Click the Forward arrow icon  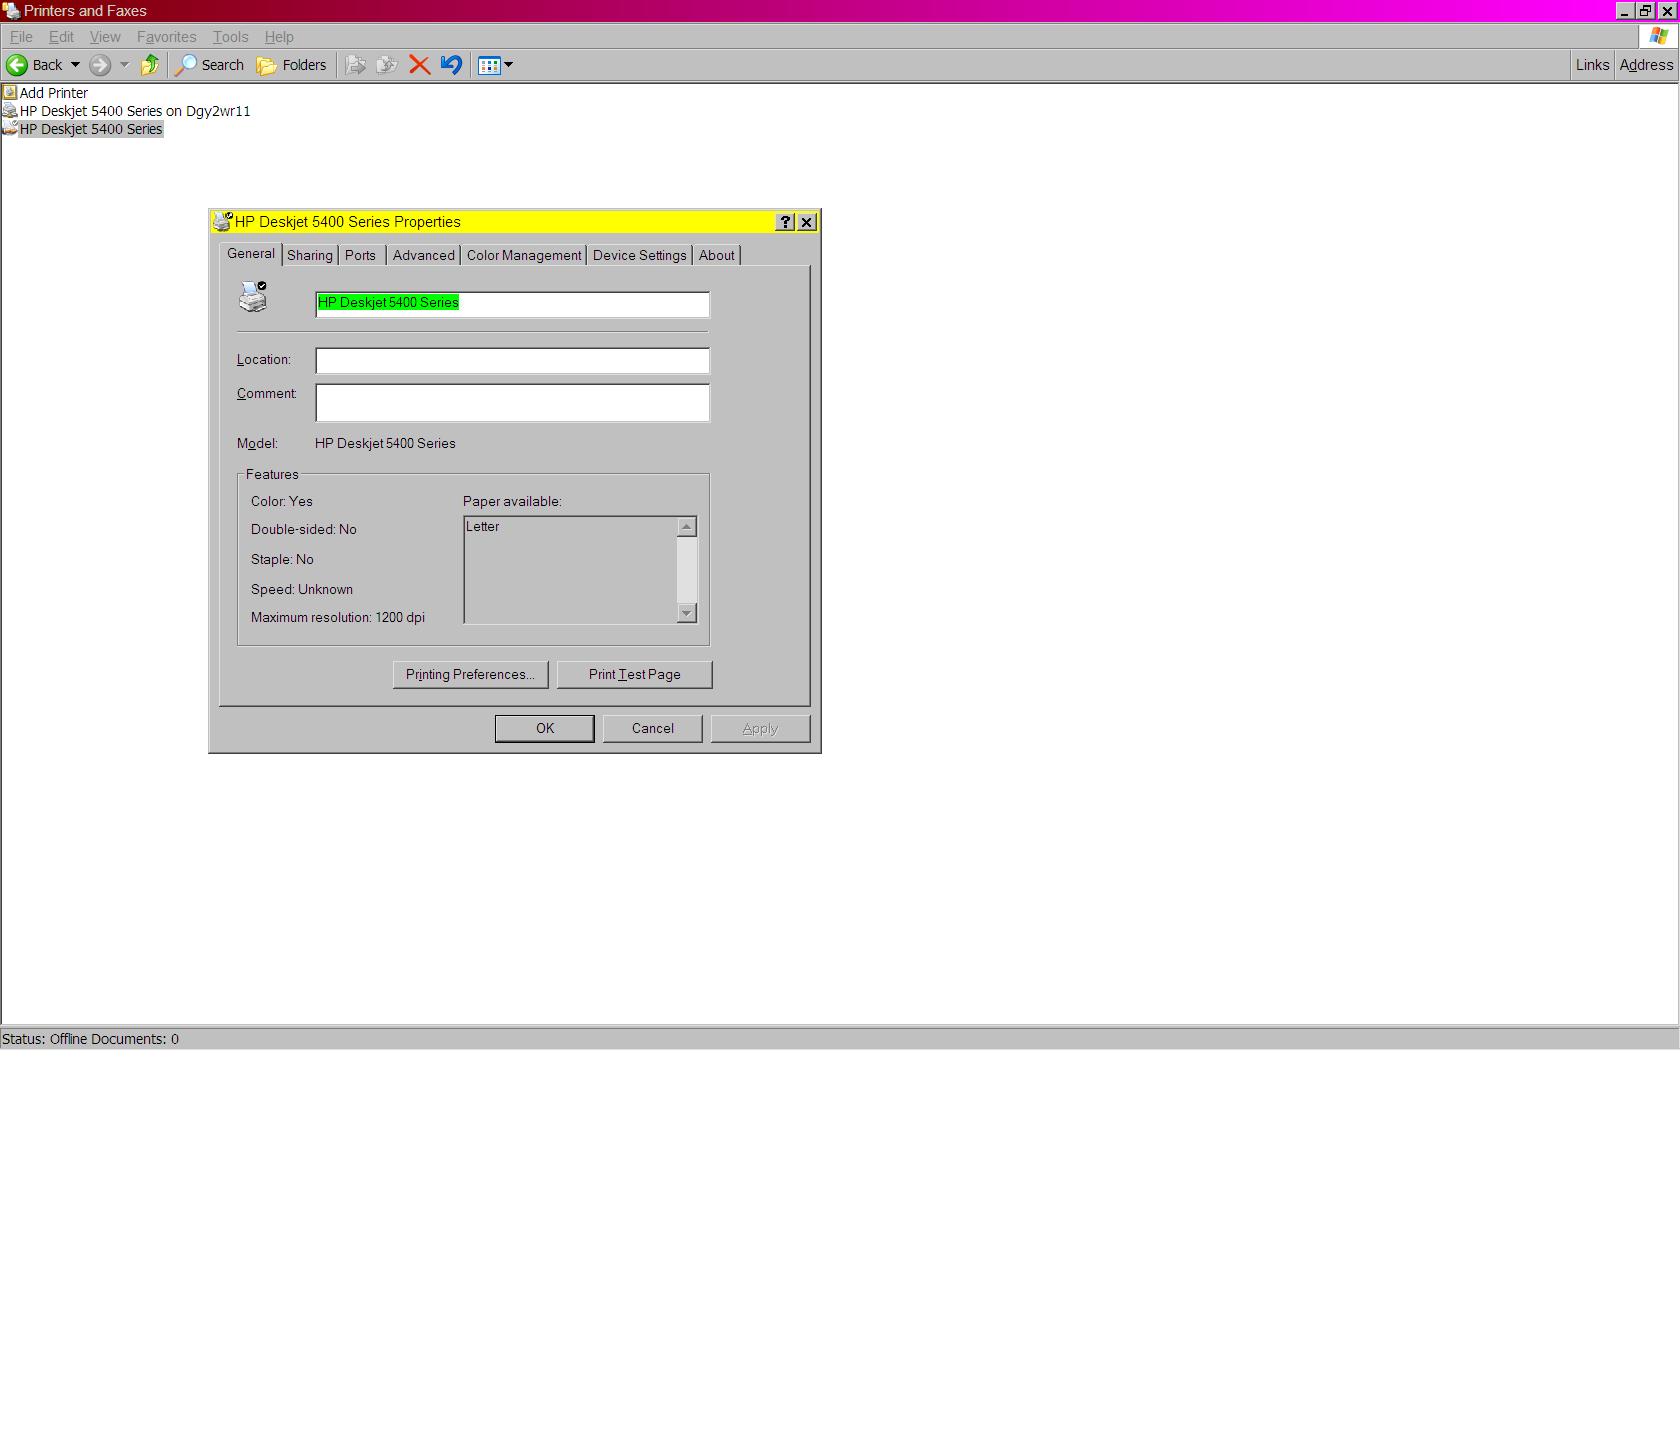pyautogui.click(x=100, y=65)
